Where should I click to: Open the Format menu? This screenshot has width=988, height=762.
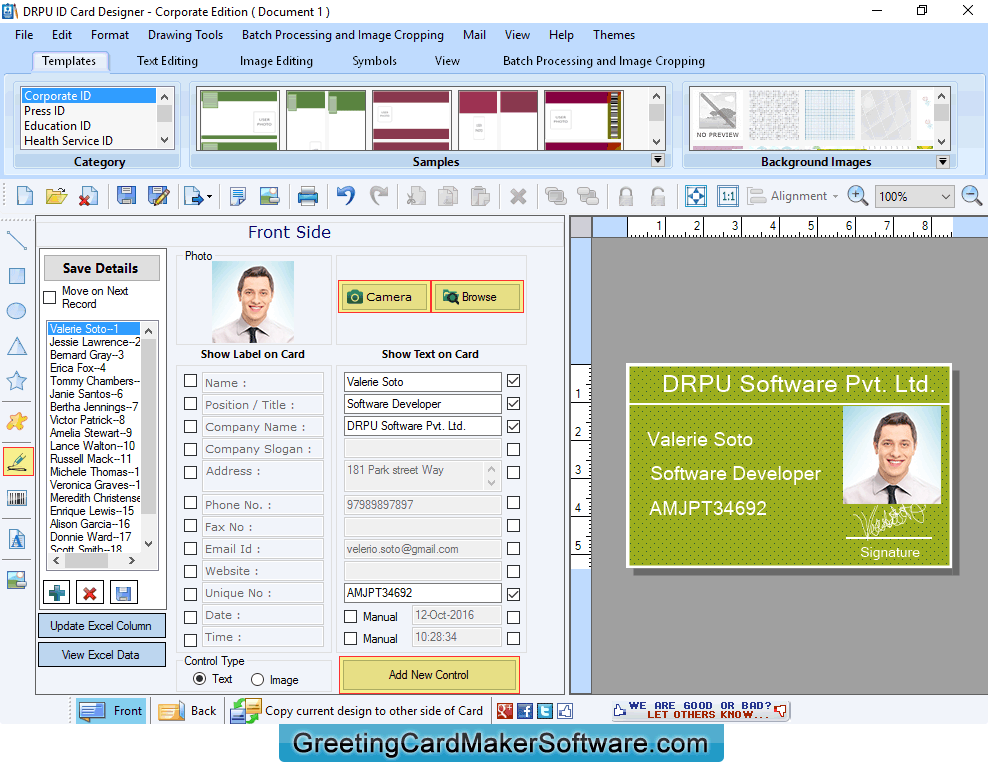click(x=110, y=35)
